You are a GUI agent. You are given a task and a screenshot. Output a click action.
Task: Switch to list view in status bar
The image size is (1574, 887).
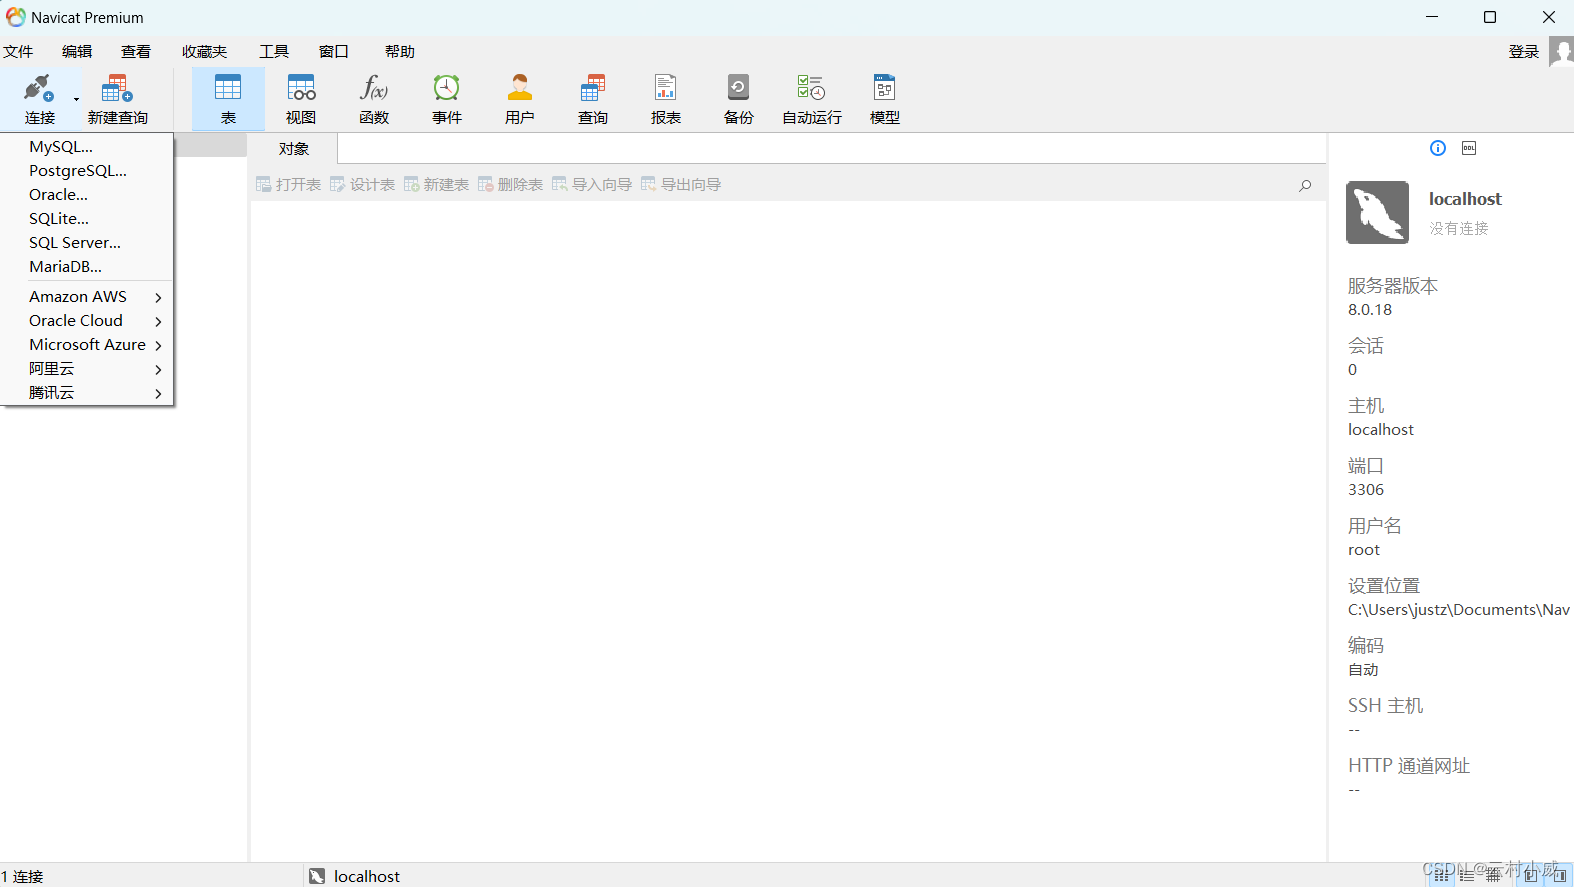tap(1467, 875)
